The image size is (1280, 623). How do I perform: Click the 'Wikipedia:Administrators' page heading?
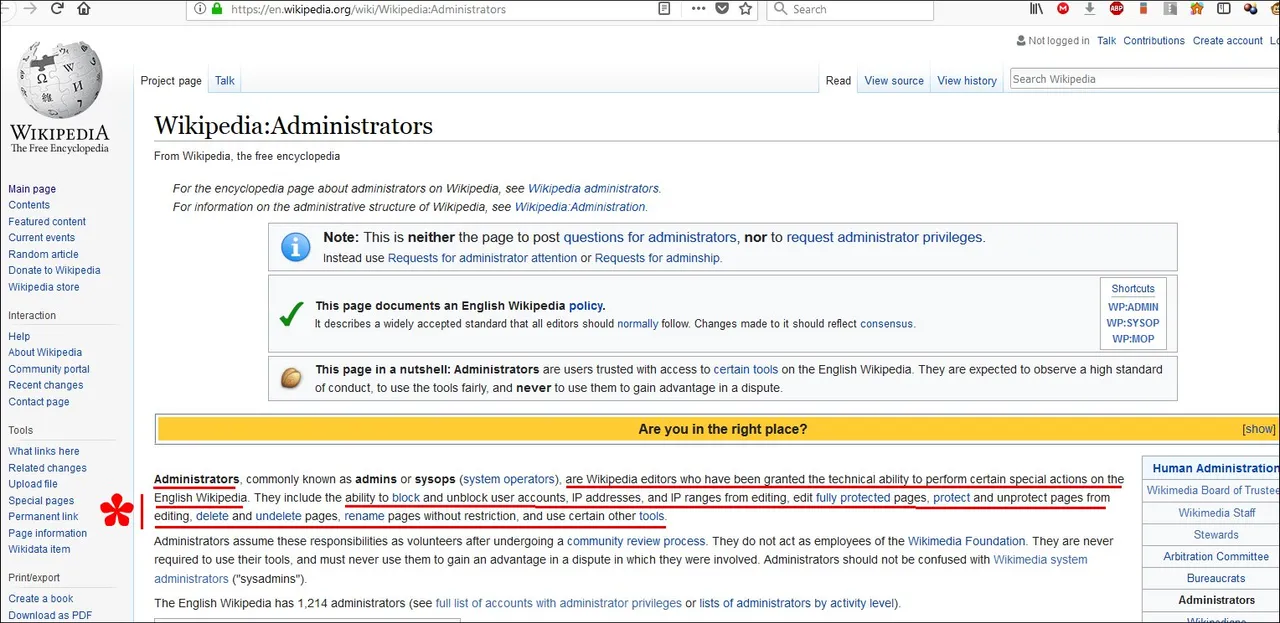[x=293, y=126]
